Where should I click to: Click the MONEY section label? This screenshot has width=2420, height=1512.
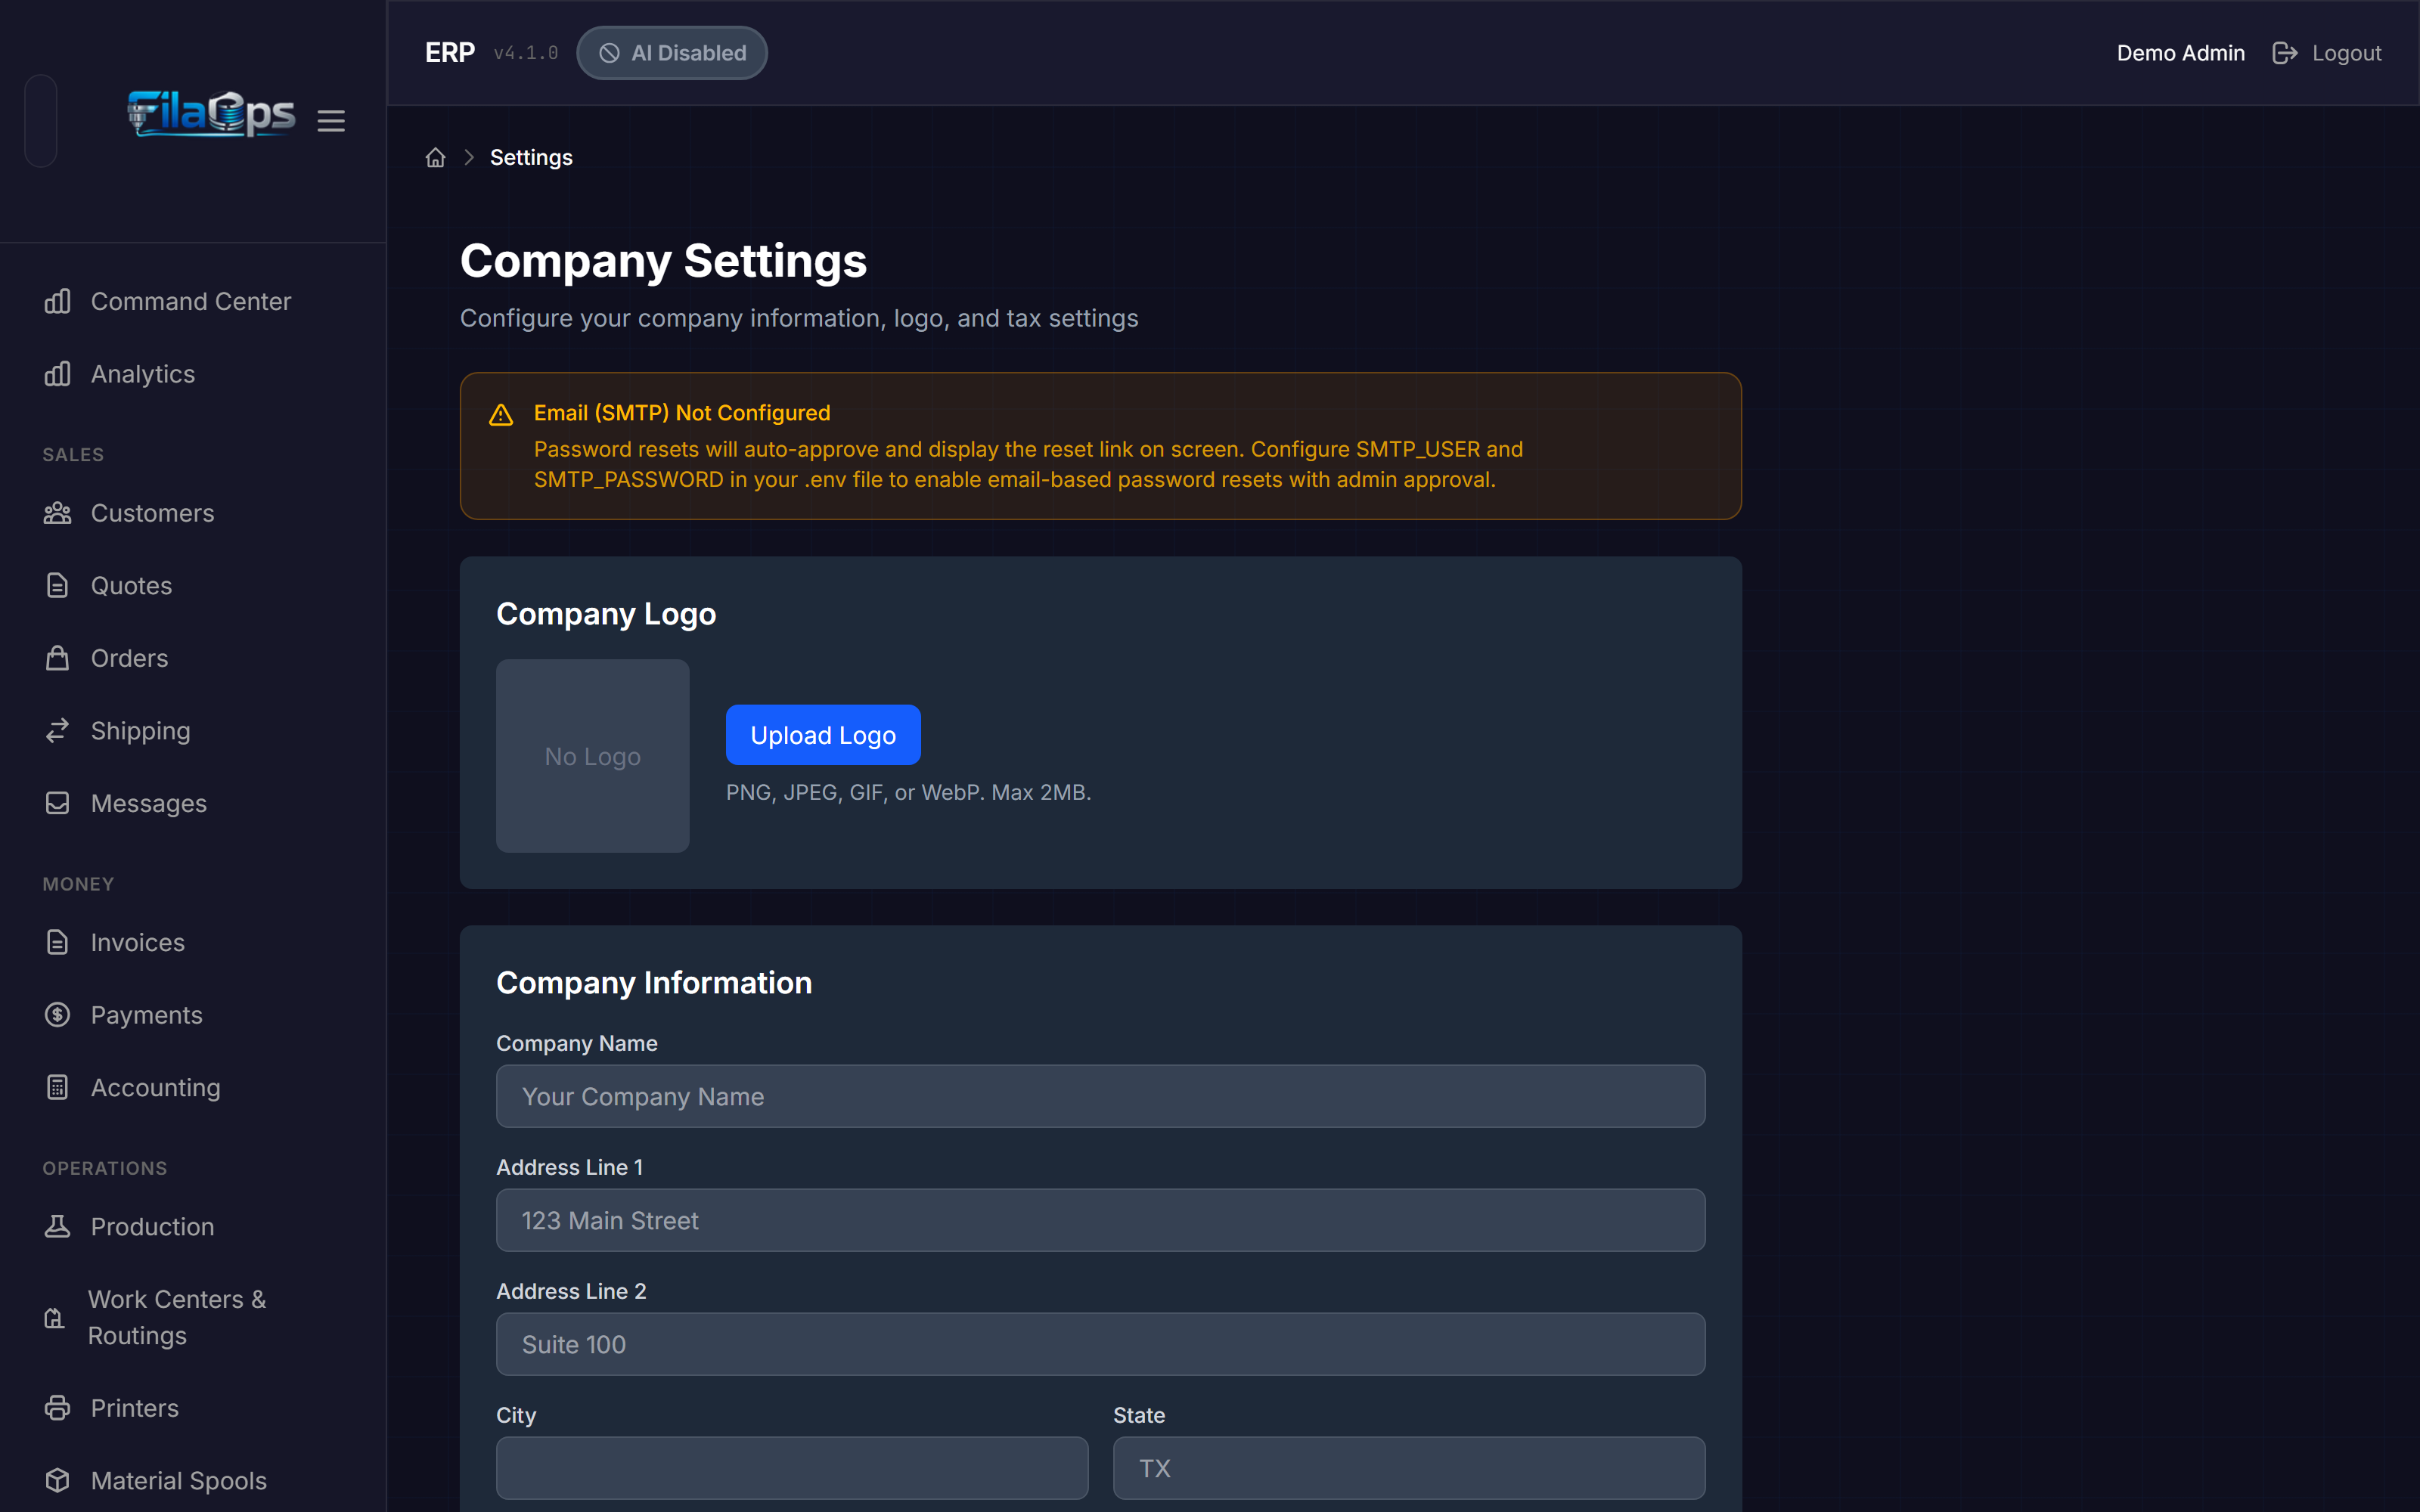pos(78,884)
